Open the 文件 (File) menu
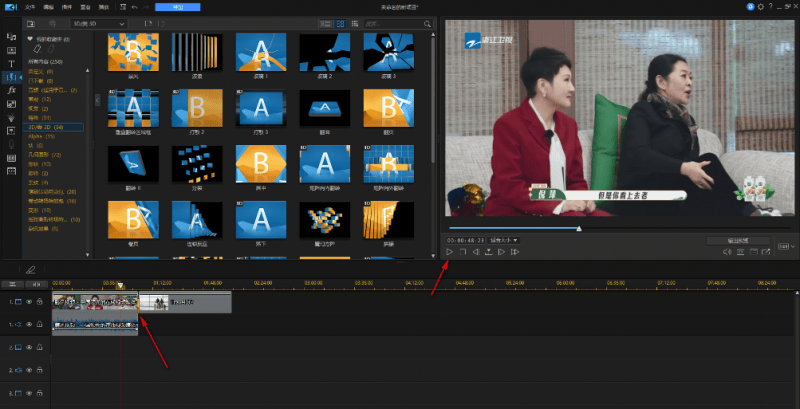 (x=32, y=7)
